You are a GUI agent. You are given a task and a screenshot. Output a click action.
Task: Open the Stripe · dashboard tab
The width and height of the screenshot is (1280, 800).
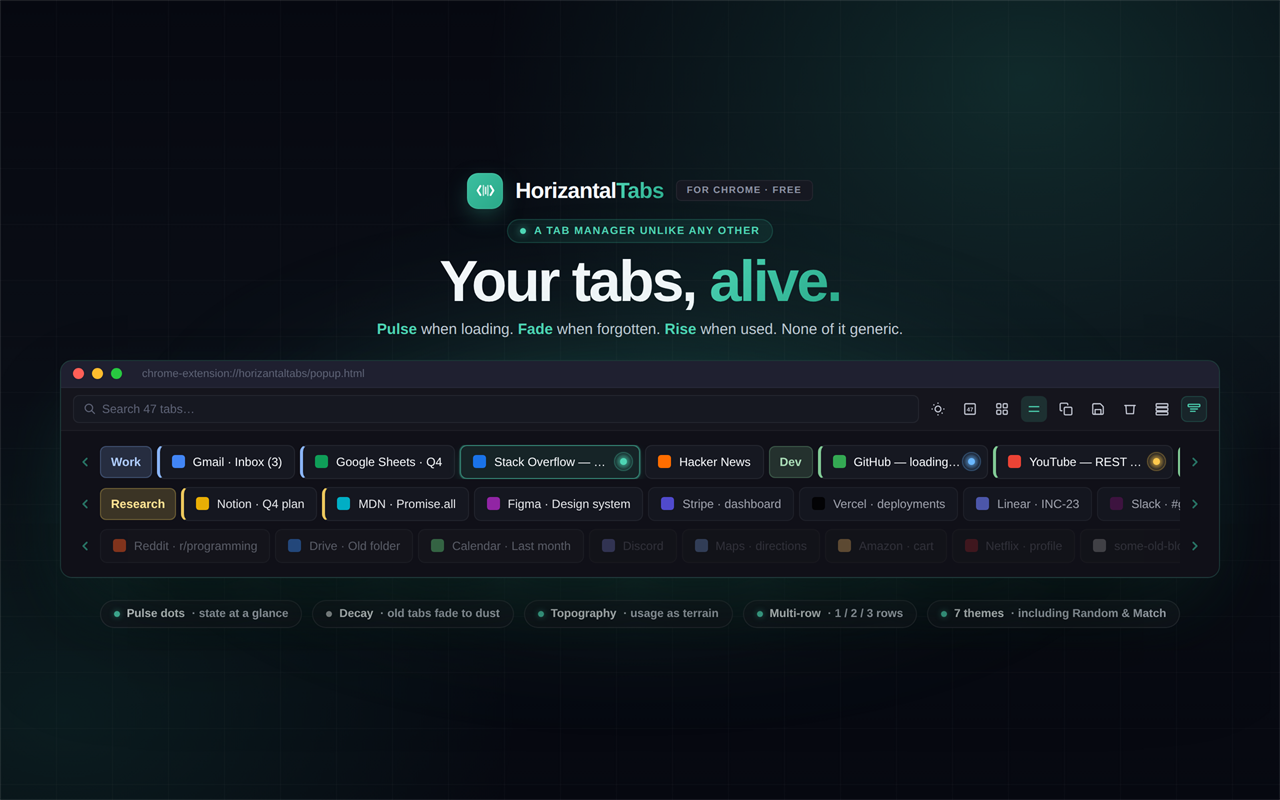[721, 504]
